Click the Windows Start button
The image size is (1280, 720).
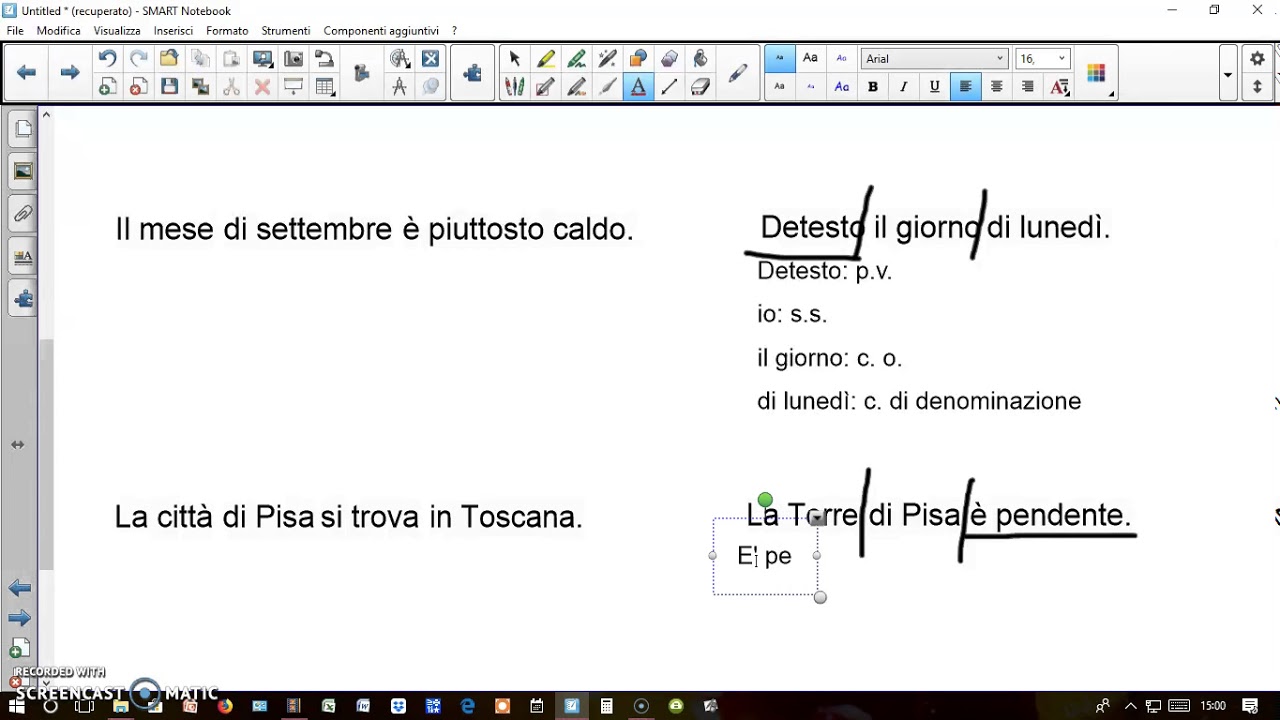(x=16, y=706)
